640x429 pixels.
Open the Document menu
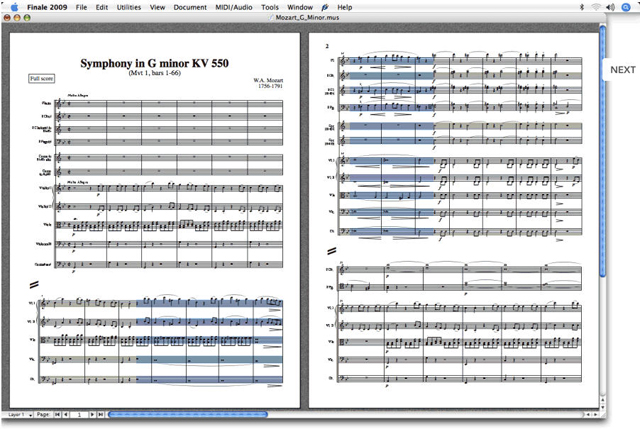(190, 7)
